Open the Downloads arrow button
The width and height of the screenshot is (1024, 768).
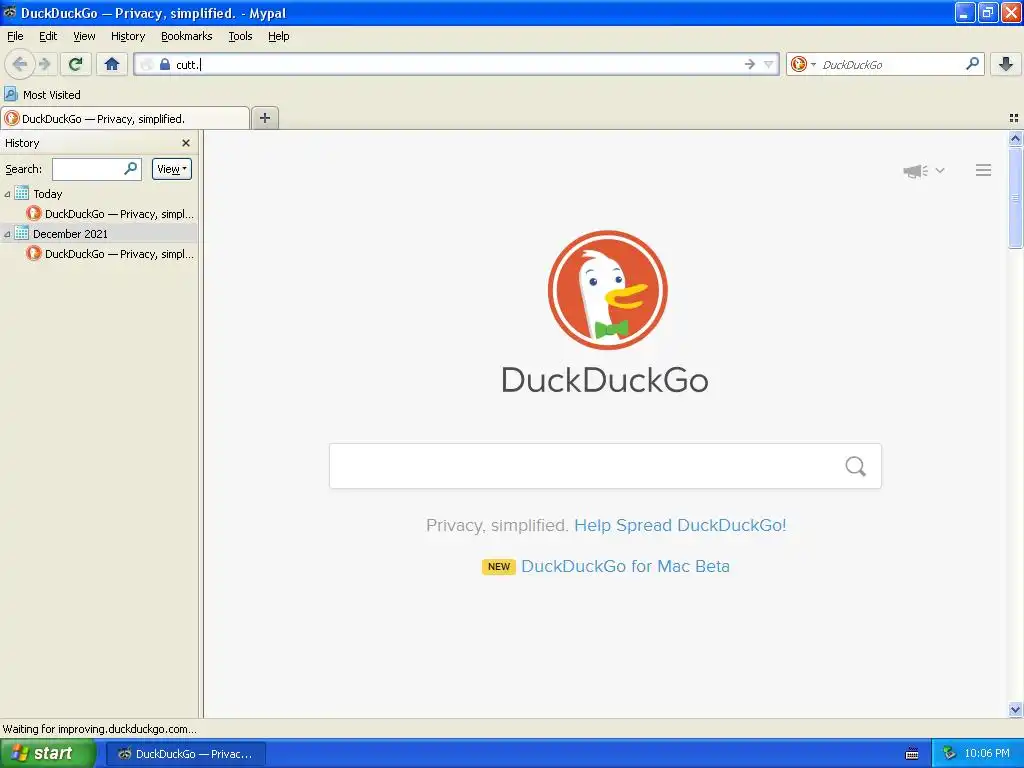click(x=1006, y=64)
